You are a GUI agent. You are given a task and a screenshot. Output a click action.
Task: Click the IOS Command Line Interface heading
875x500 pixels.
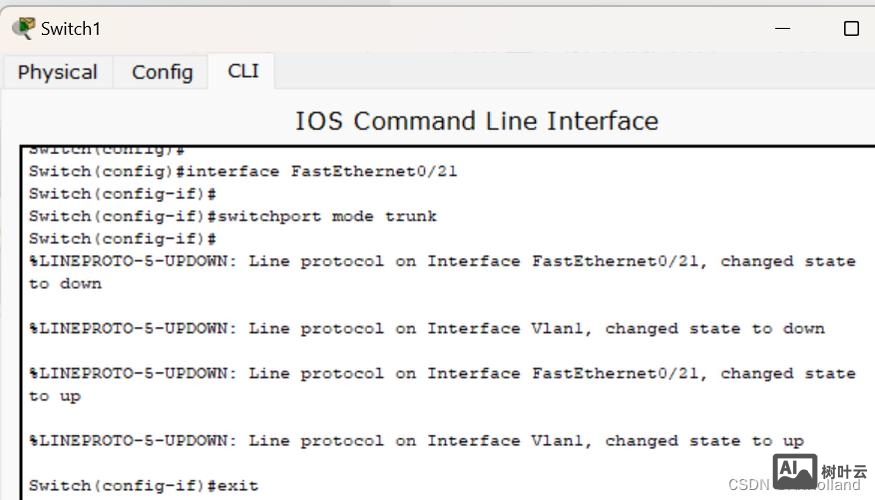point(476,121)
